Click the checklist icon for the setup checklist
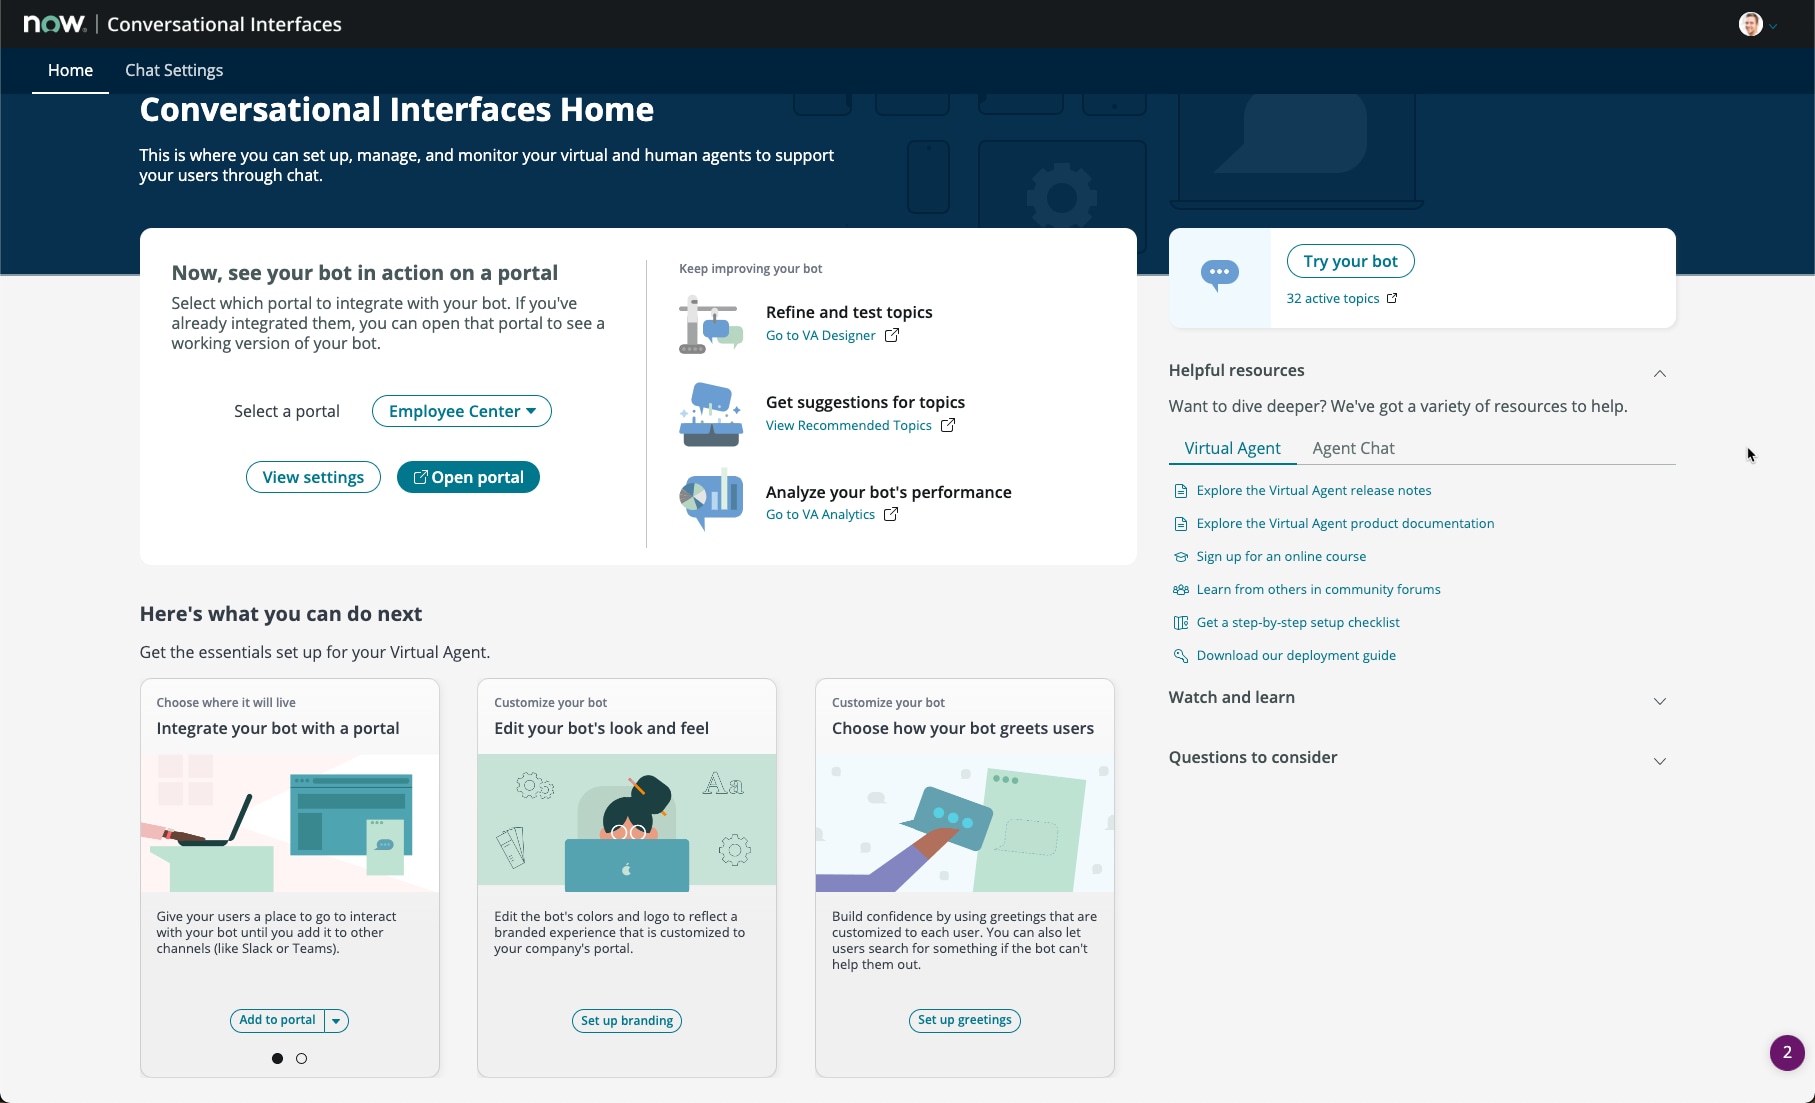This screenshot has height=1103, width=1815. click(1180, 622)
